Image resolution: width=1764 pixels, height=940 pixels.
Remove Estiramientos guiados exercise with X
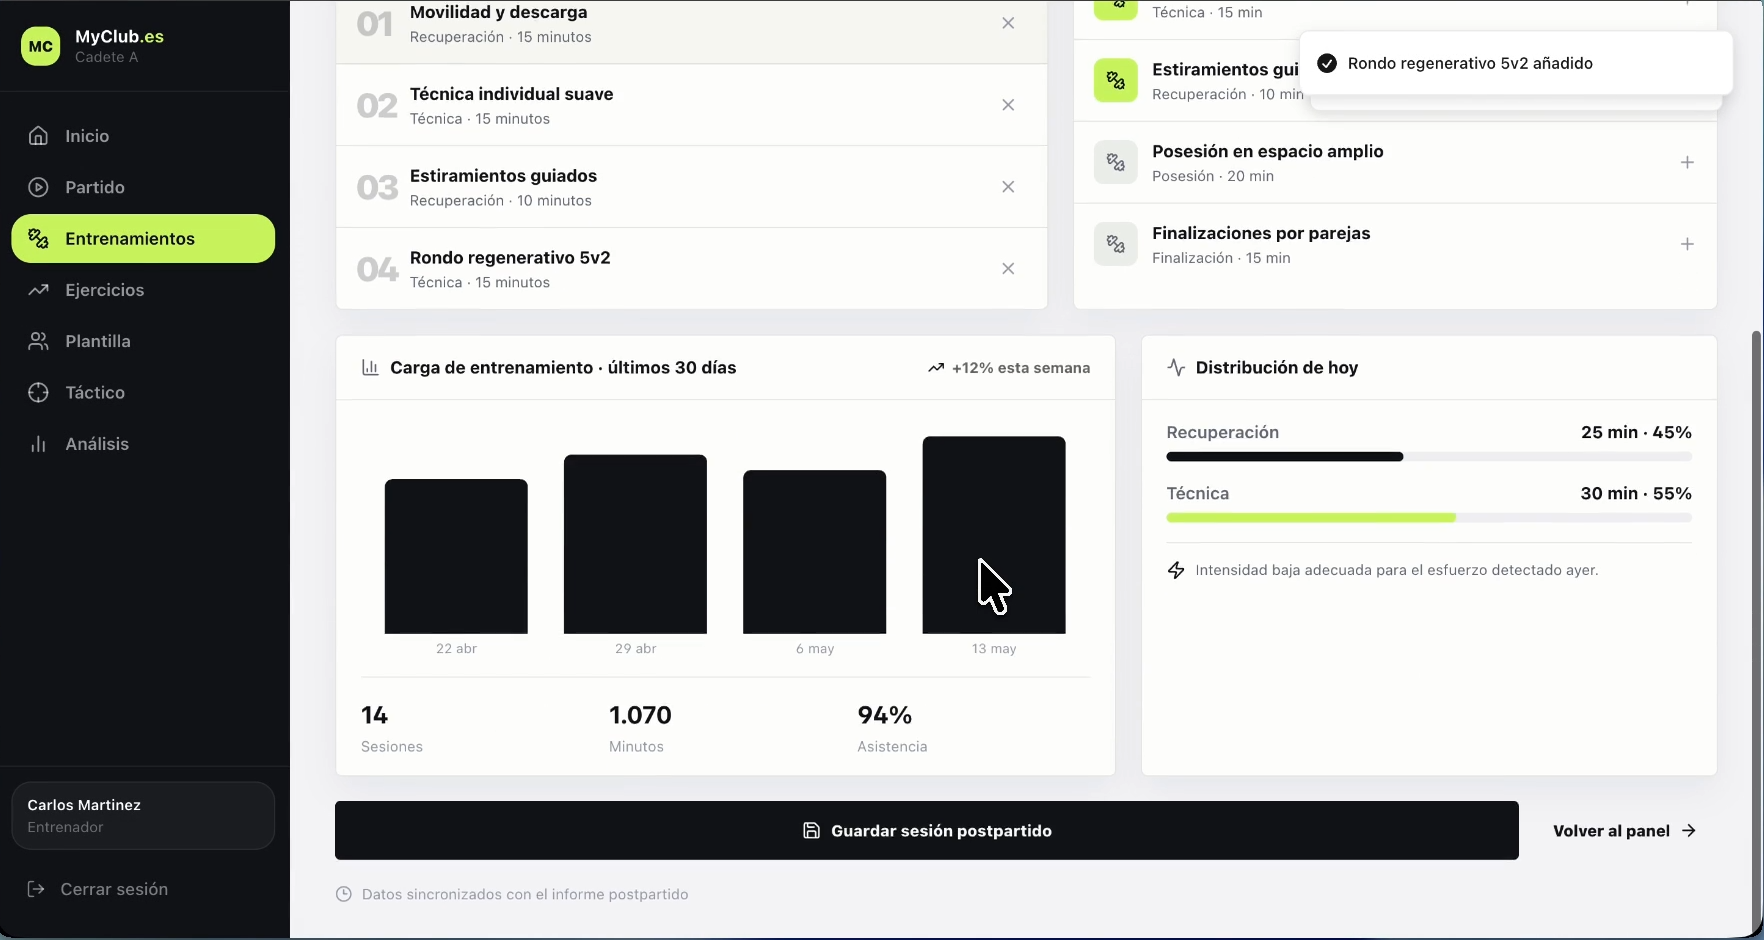point(1008,187)
